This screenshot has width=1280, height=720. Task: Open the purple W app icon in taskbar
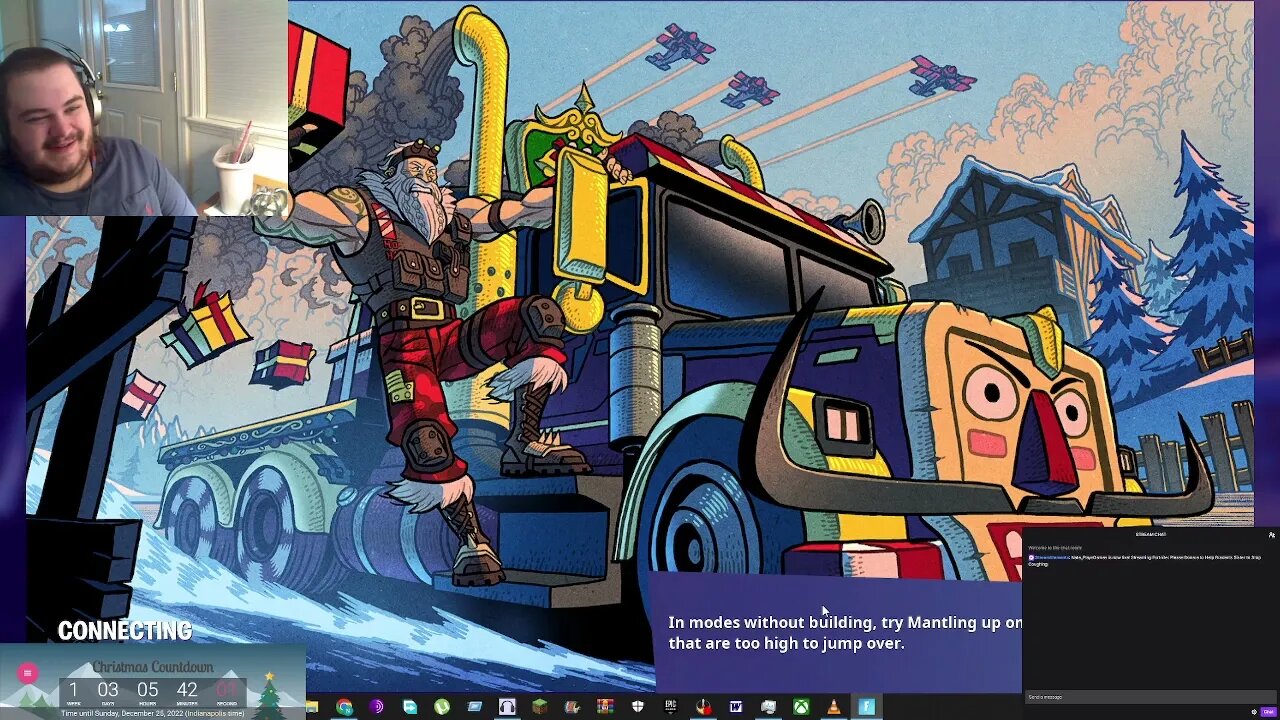736,707
